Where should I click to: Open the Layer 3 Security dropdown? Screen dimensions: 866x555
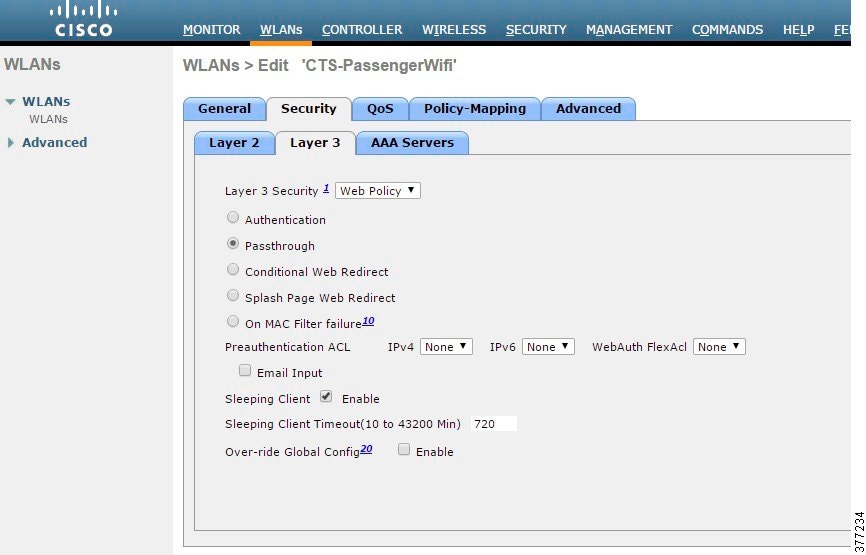tap(378, 191)
